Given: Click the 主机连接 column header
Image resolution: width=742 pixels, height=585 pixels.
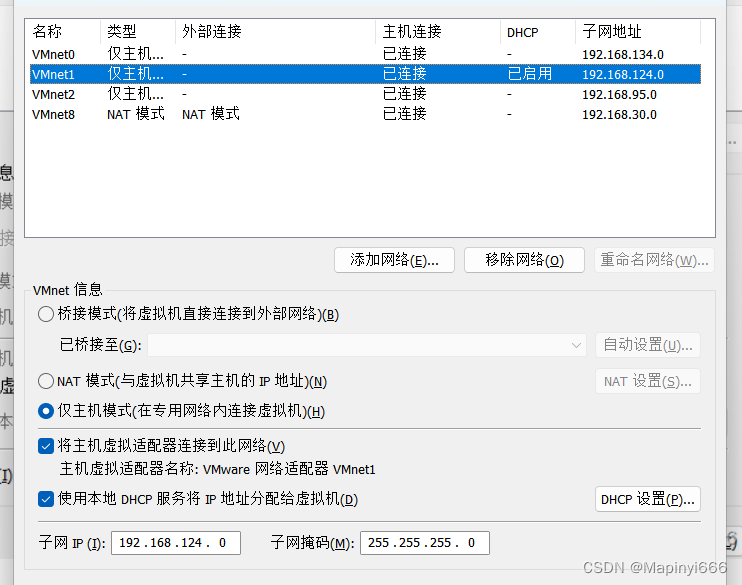Looking at the screenshot, I should click(438, 32).
